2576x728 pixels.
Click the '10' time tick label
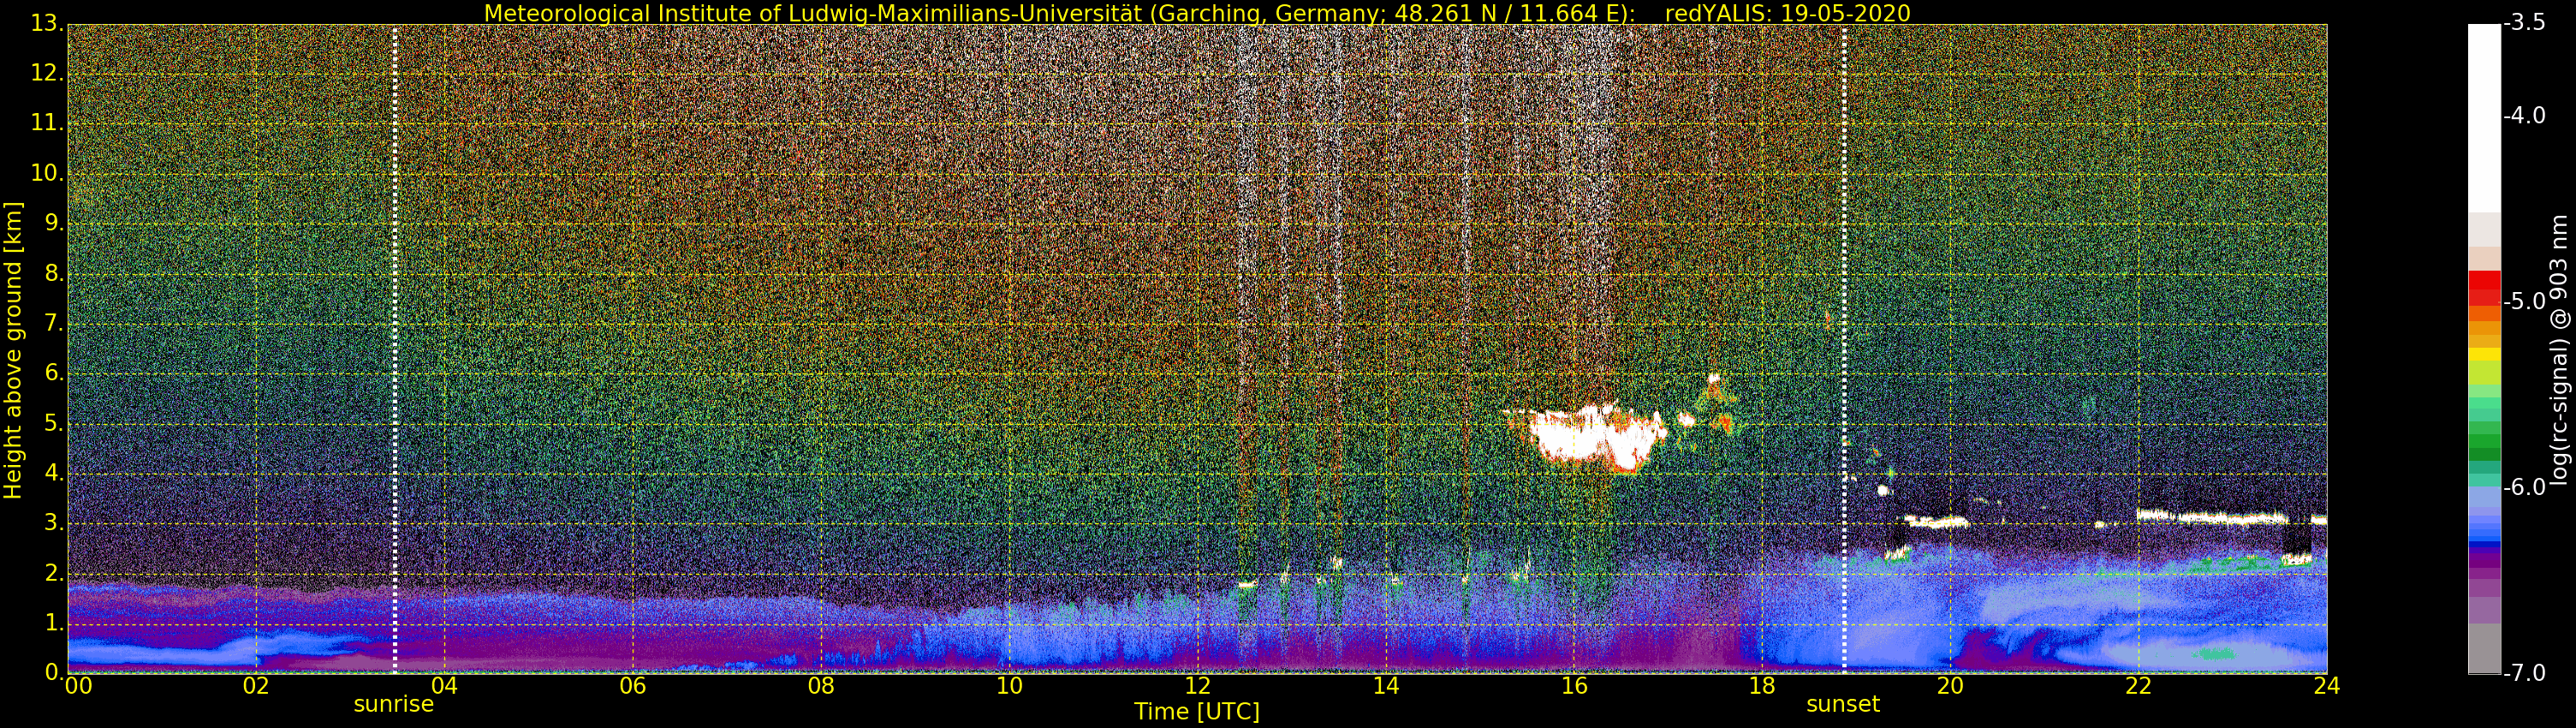coord(1009,686)
